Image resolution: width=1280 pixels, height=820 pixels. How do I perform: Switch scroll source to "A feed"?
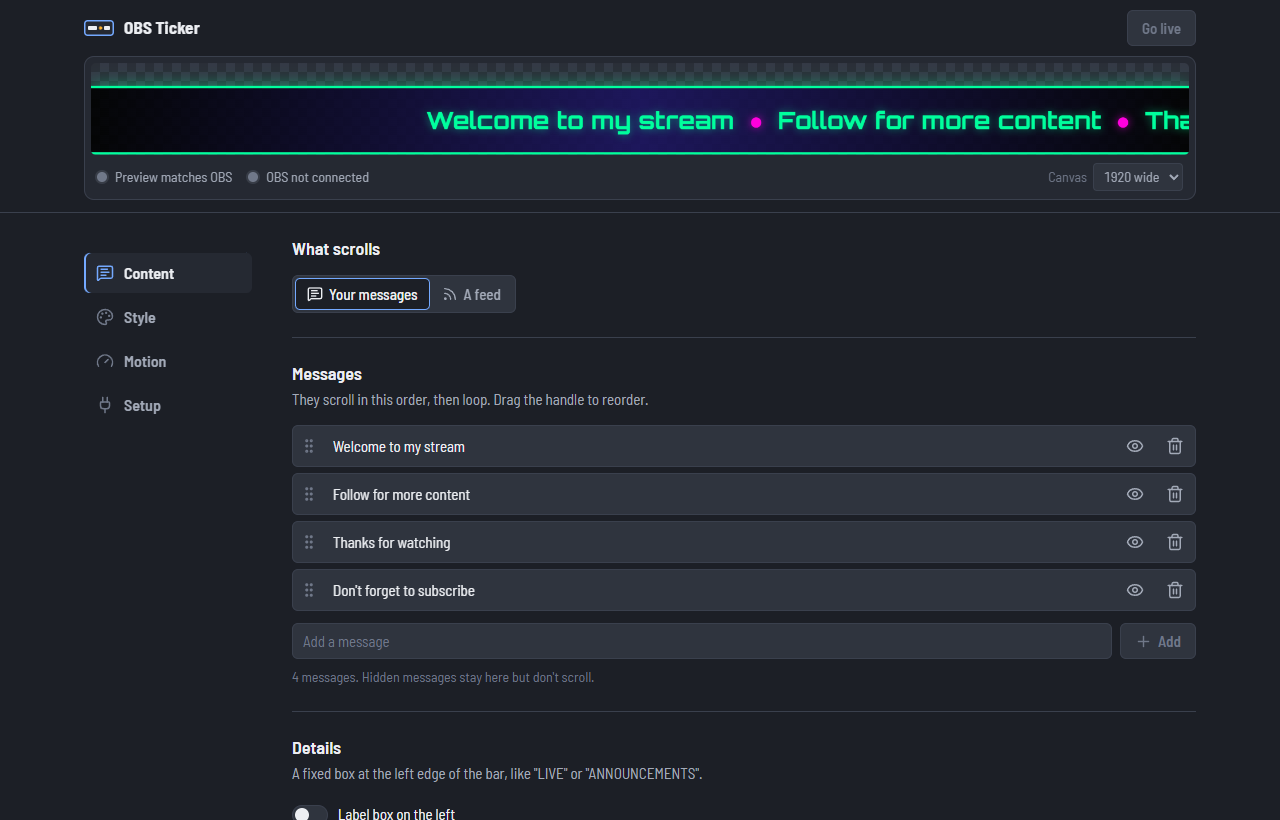(x=472, y=294)
